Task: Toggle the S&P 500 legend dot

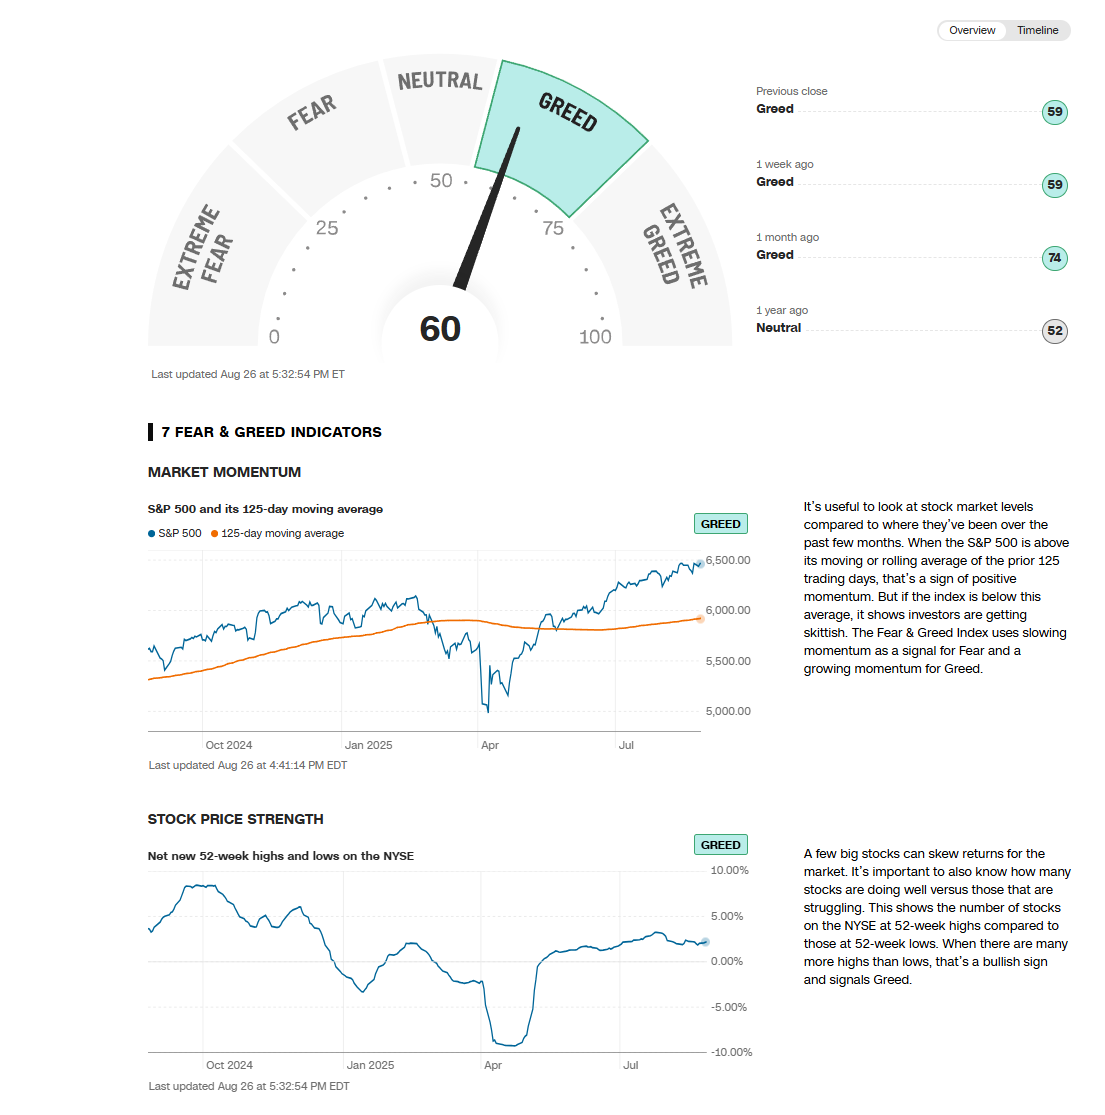Action: click(x=152, y=534)
